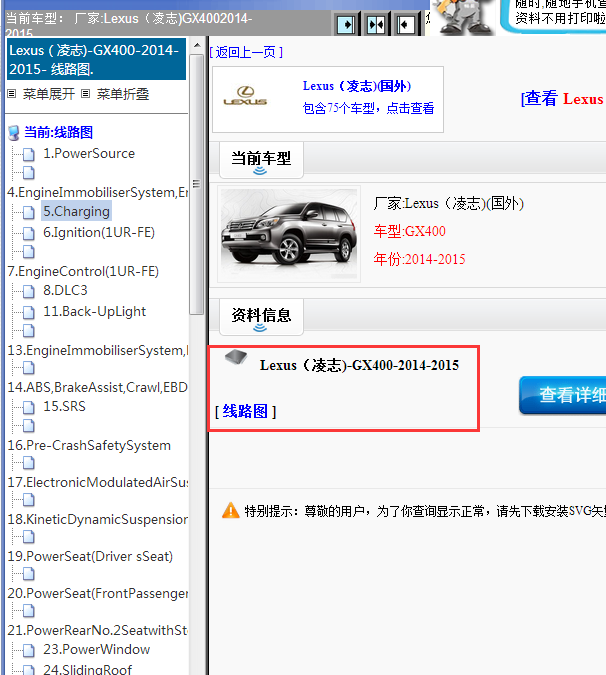Open 23.PowerWindow diagram
Screen dimensions: 606x675
click(96, 649)
